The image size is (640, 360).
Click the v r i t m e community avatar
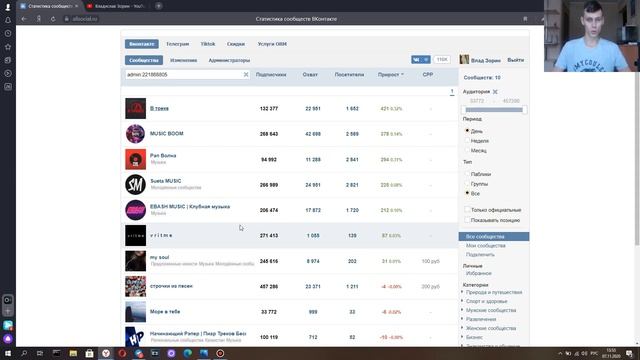pyautogui.click(x=136, y=236)
